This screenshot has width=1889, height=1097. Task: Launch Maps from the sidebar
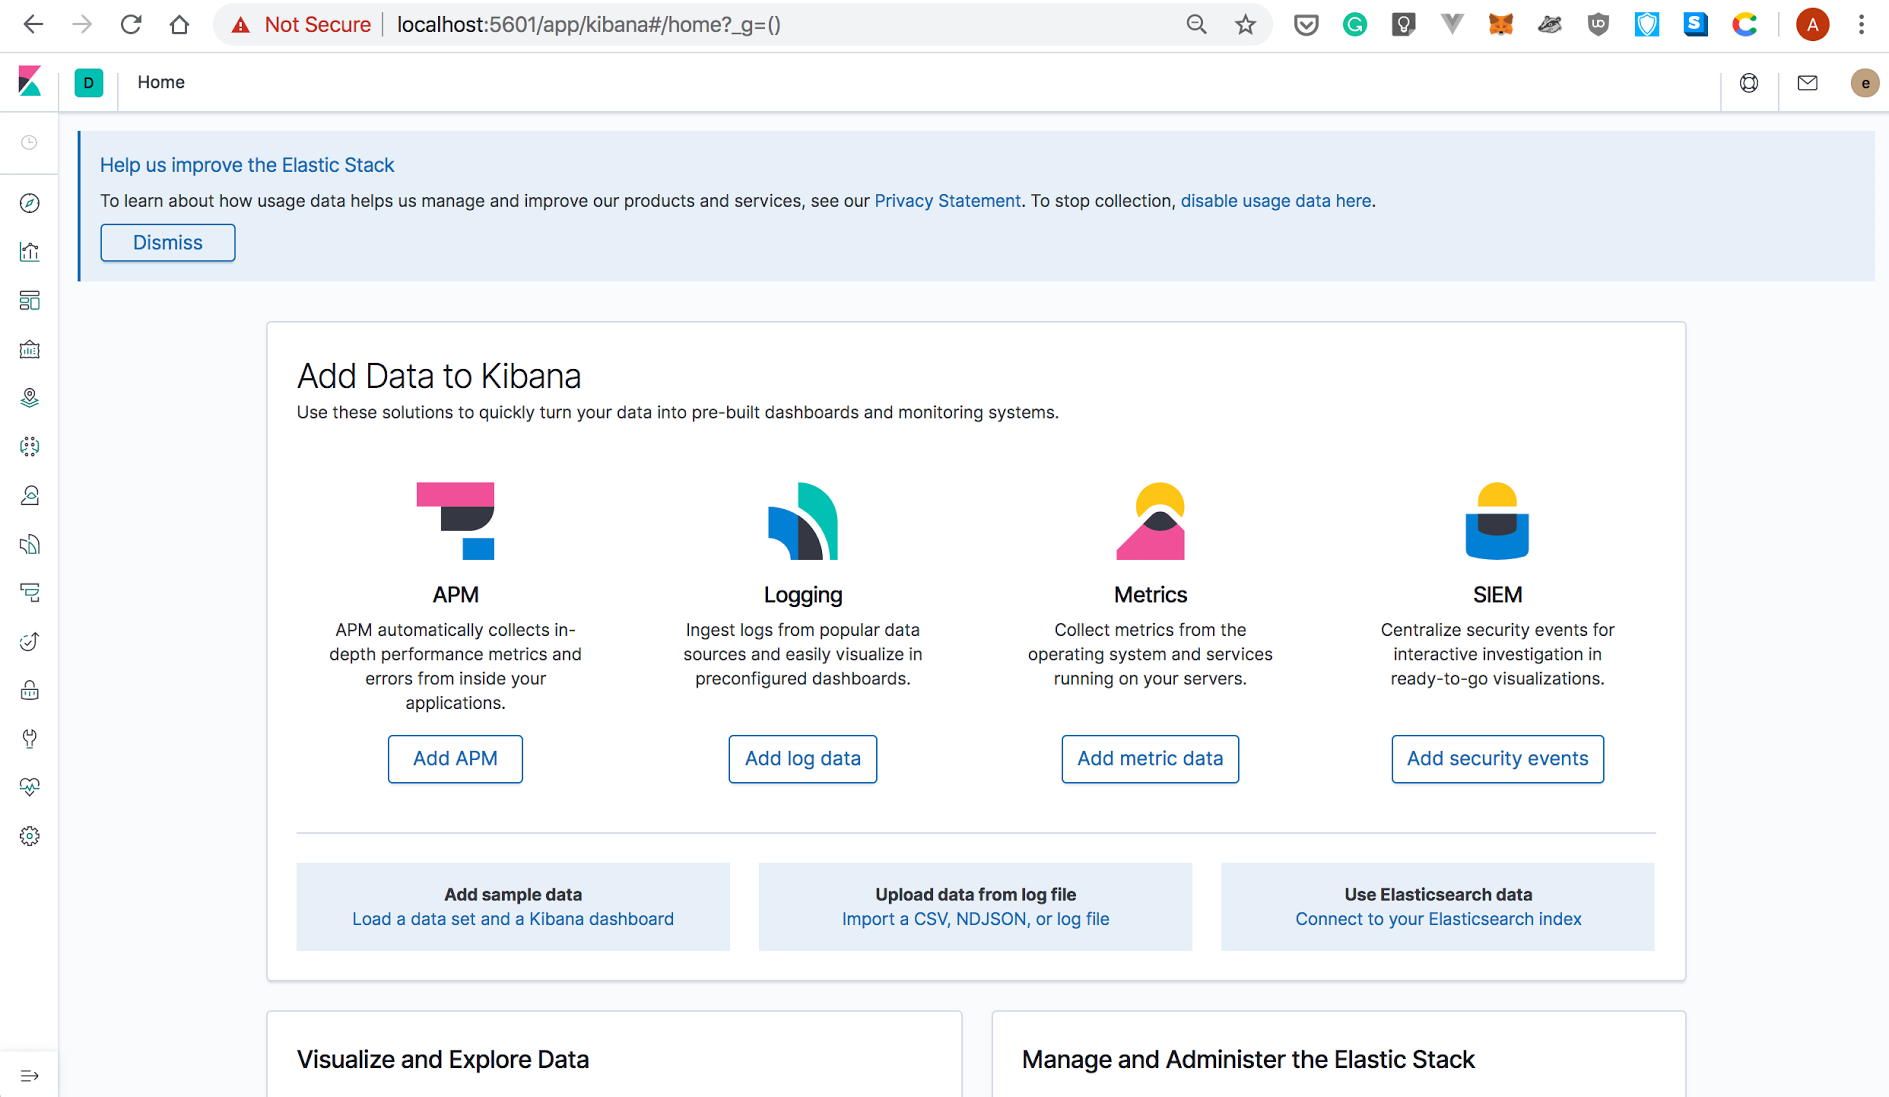(x=30, y=398)
